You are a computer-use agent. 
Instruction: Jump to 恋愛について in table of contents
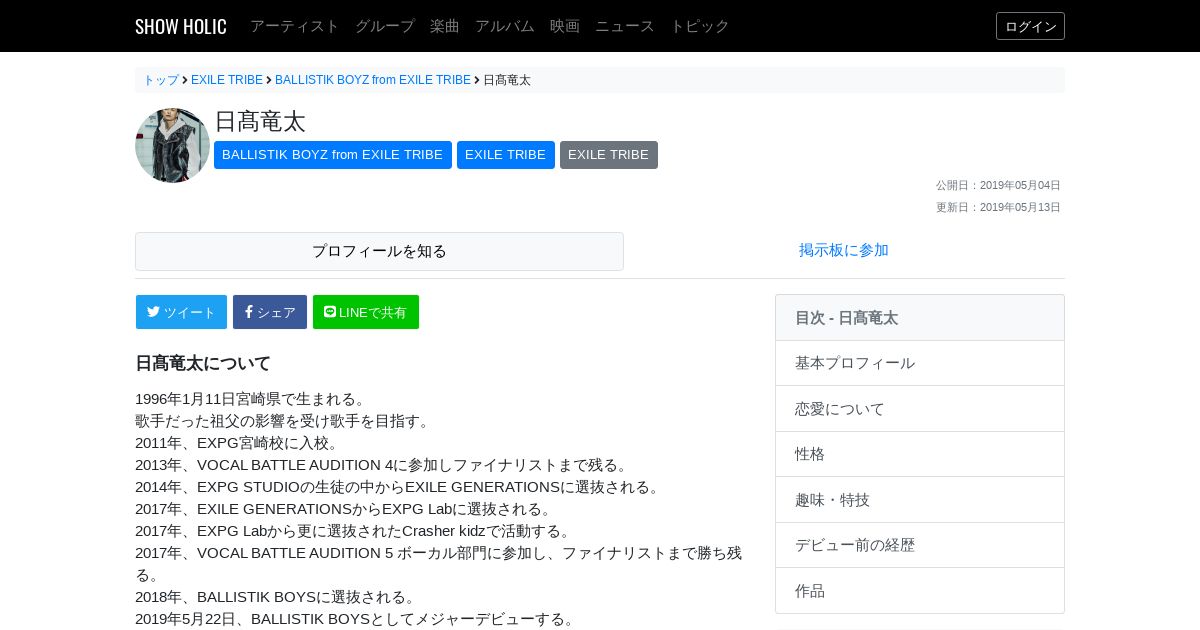pos(920,409)
